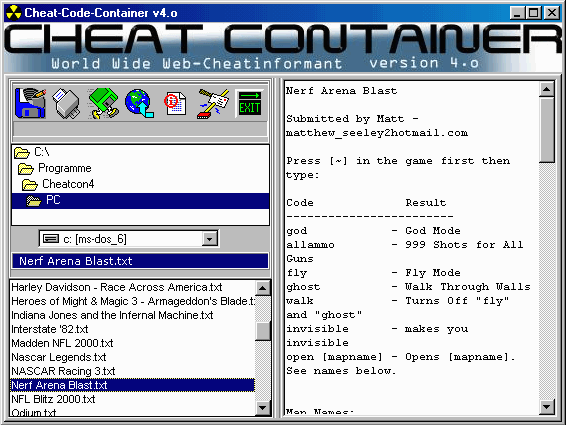Screen dimensions: 566x425
Task: Minimize the Cheat-Code-Container window
Action: (517, 13)
